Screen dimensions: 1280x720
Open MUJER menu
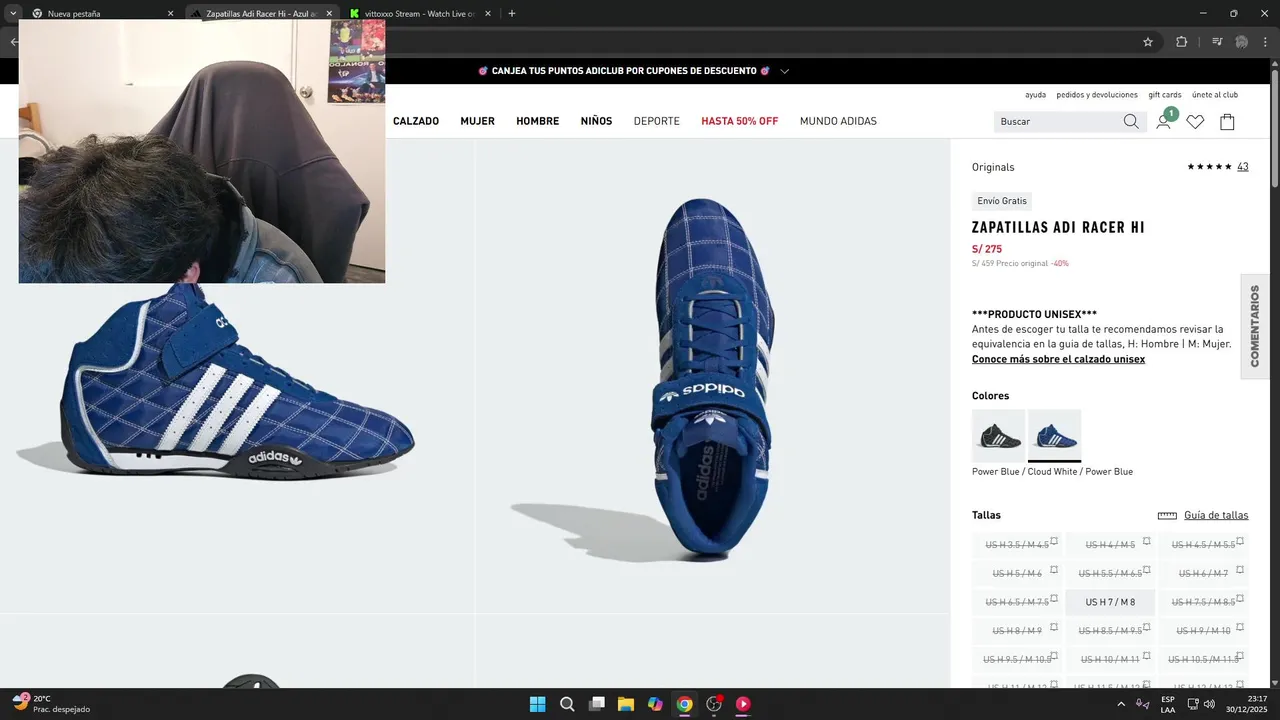pos(478,121)
